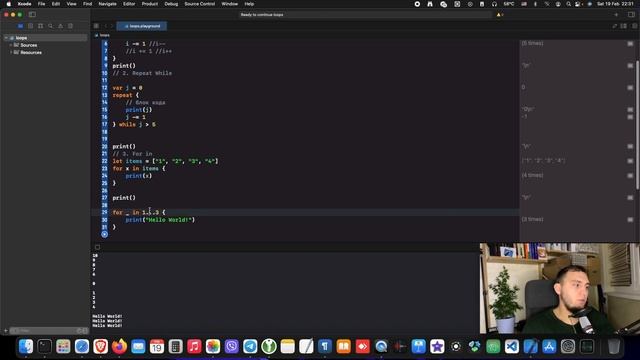Open the Source Control navigator icon
Image resolution: width=640 pixels, height=360 pixels.
click(x=30, y=26)
